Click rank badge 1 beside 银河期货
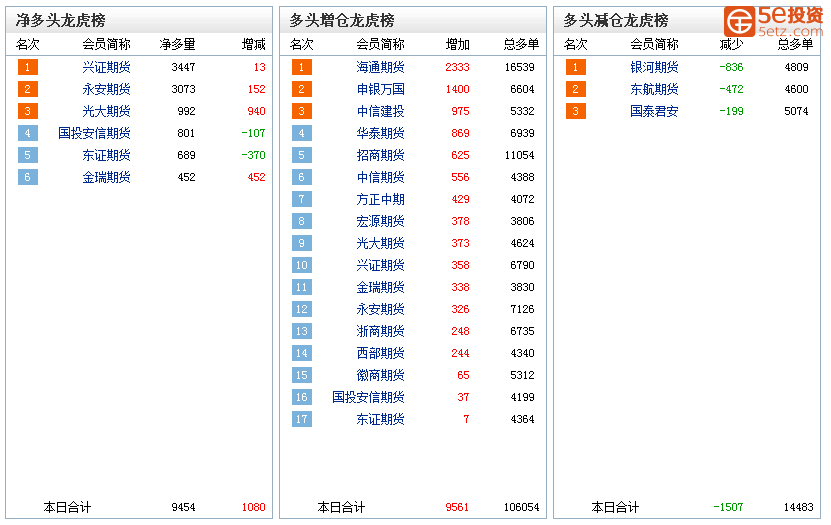Image resolution: width=831 pixels, height=525 pixels. [576, 67]
